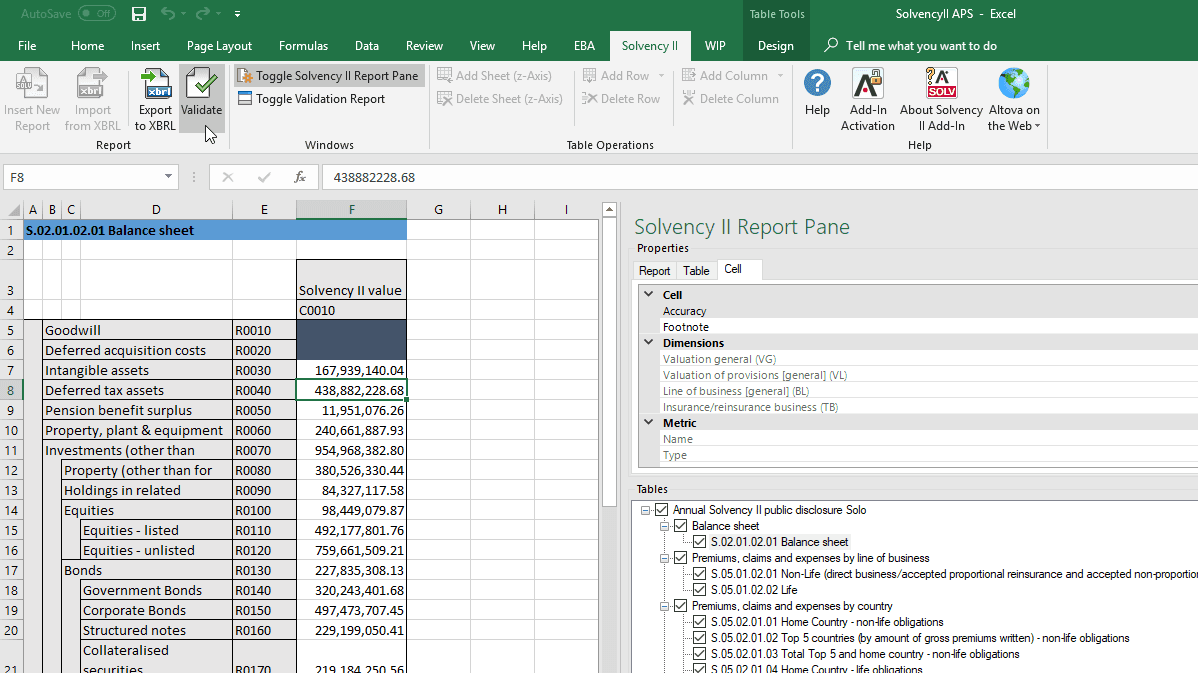Uncheck S.05.02.01.01 Home Country checkbox
The image size is (1198, 673).
[700, 622]
